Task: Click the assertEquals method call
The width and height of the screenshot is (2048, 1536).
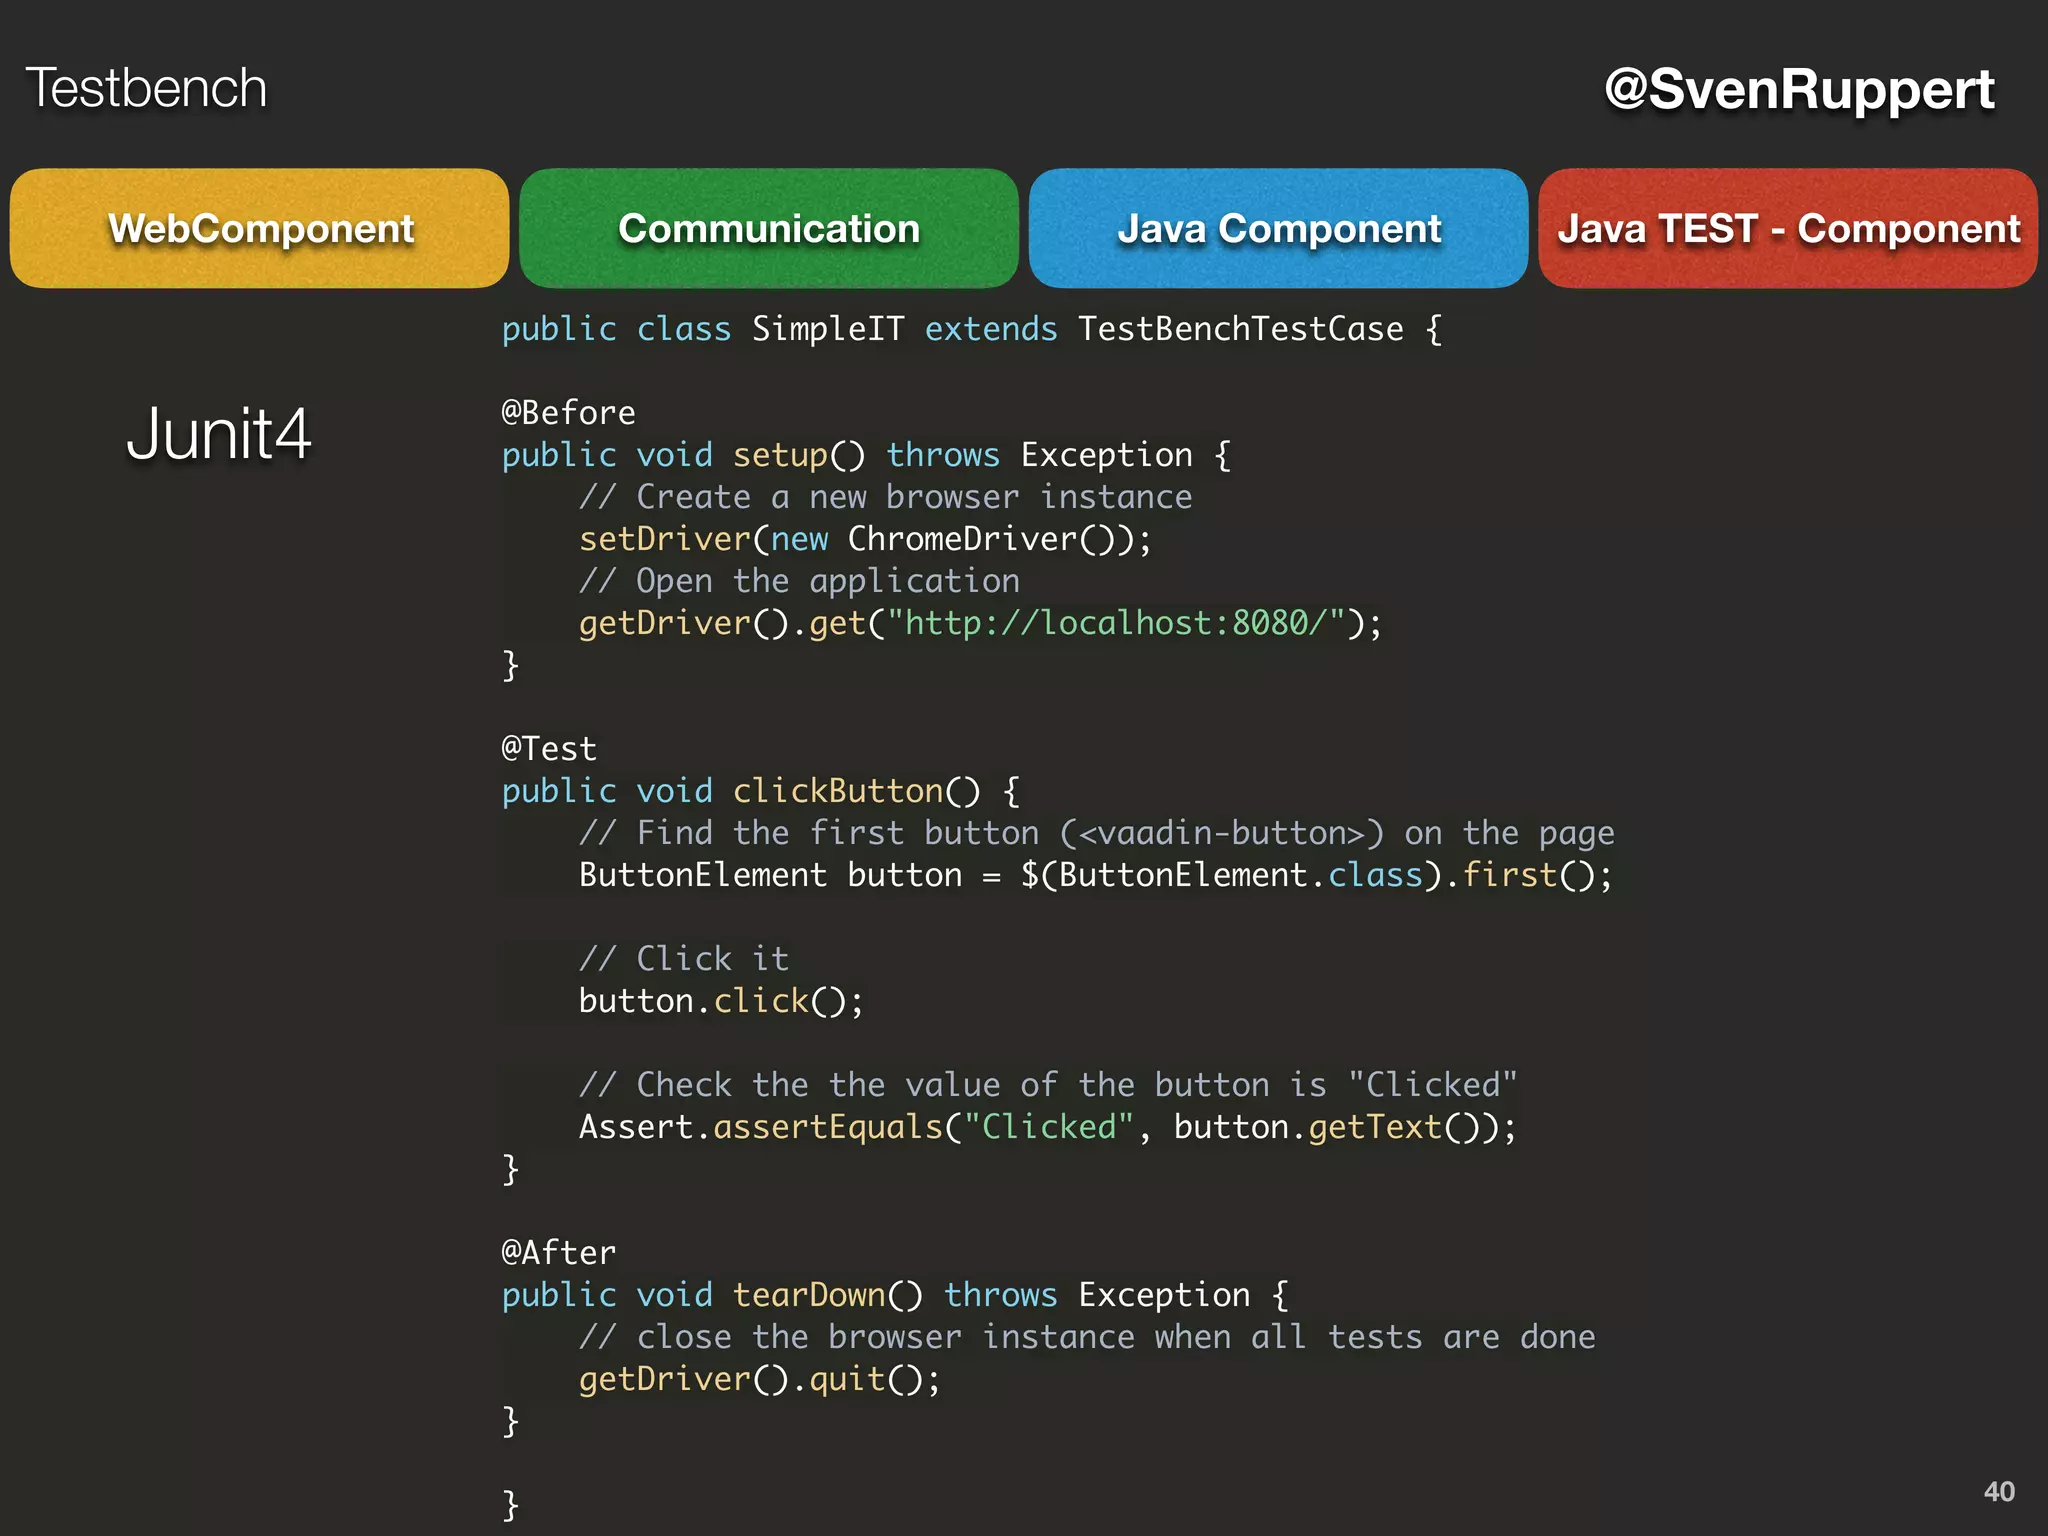Action: point(827,1127)
